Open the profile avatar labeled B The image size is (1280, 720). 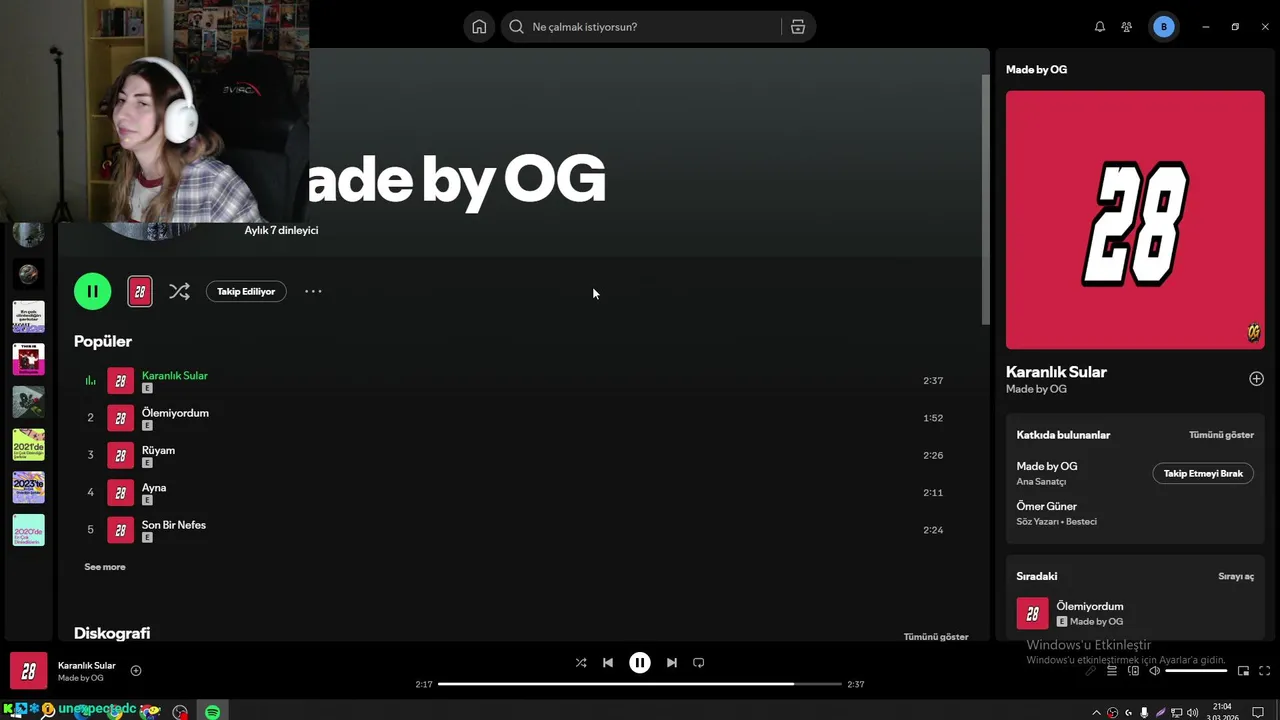click(1163, 27)
